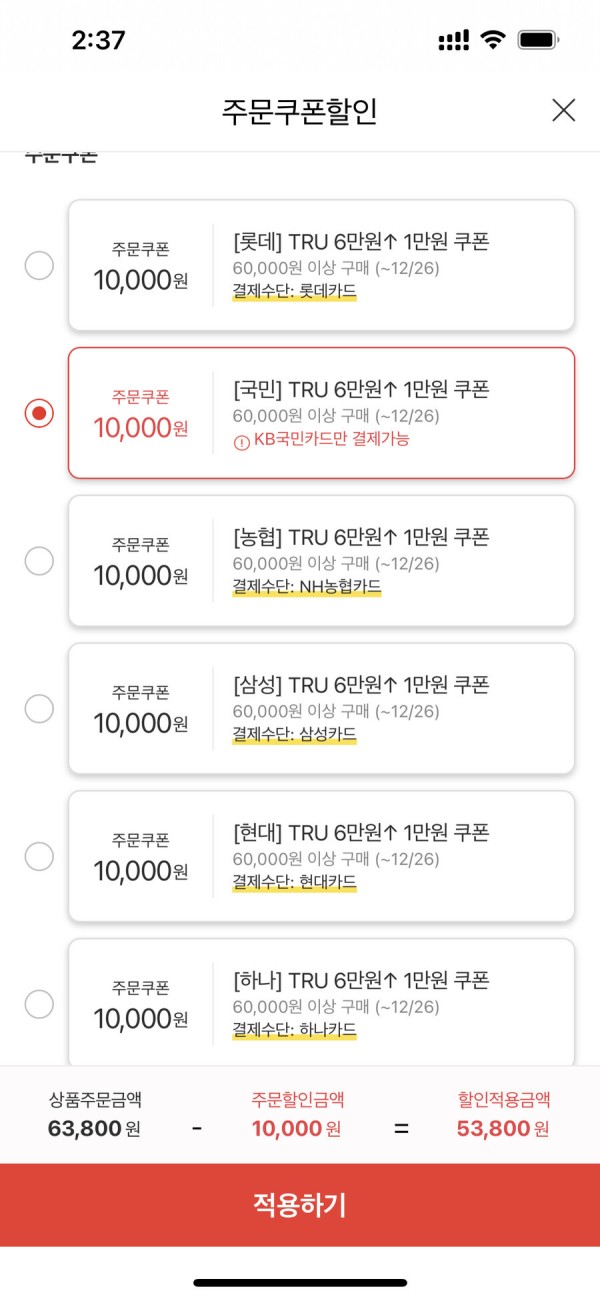Tap the Wi-Fi icon in status bar

tap(493, 40)
